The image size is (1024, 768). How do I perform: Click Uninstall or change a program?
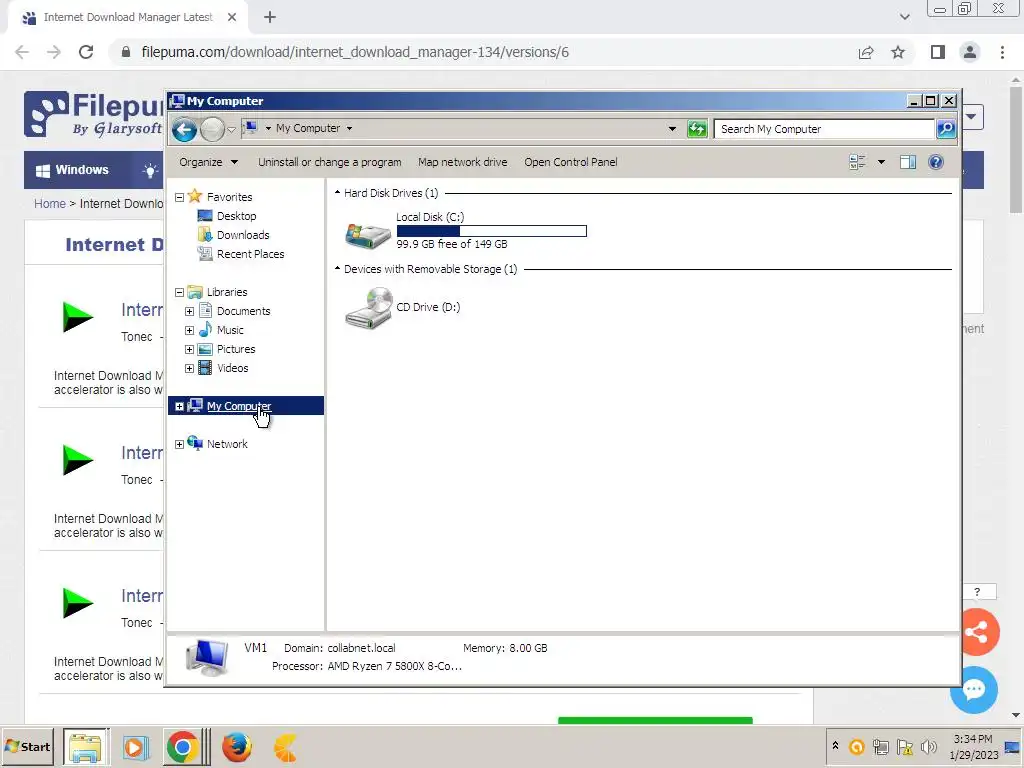pyautogui.click(x=330, y=162)
